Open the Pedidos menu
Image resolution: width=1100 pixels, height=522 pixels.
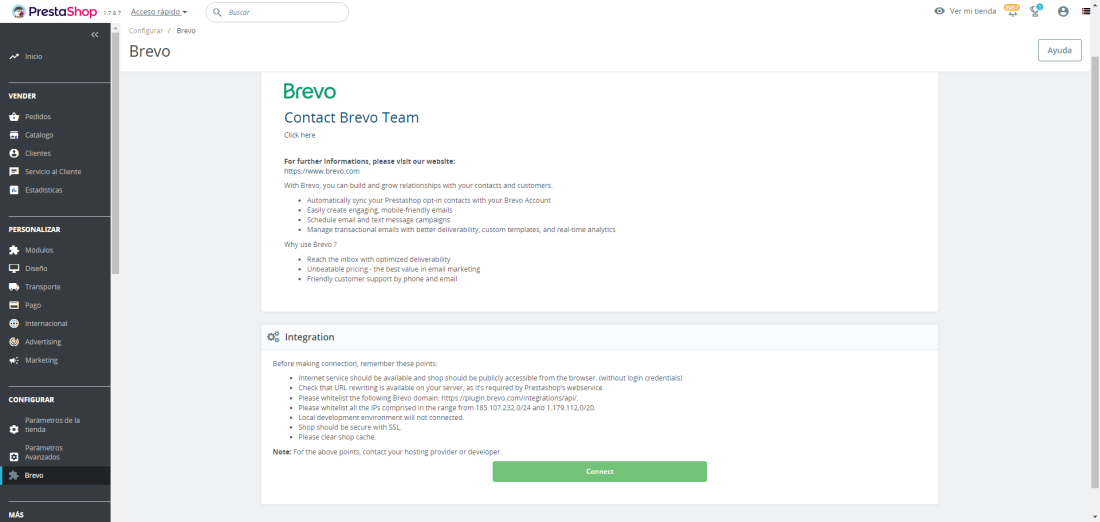(x=38, y=116)
